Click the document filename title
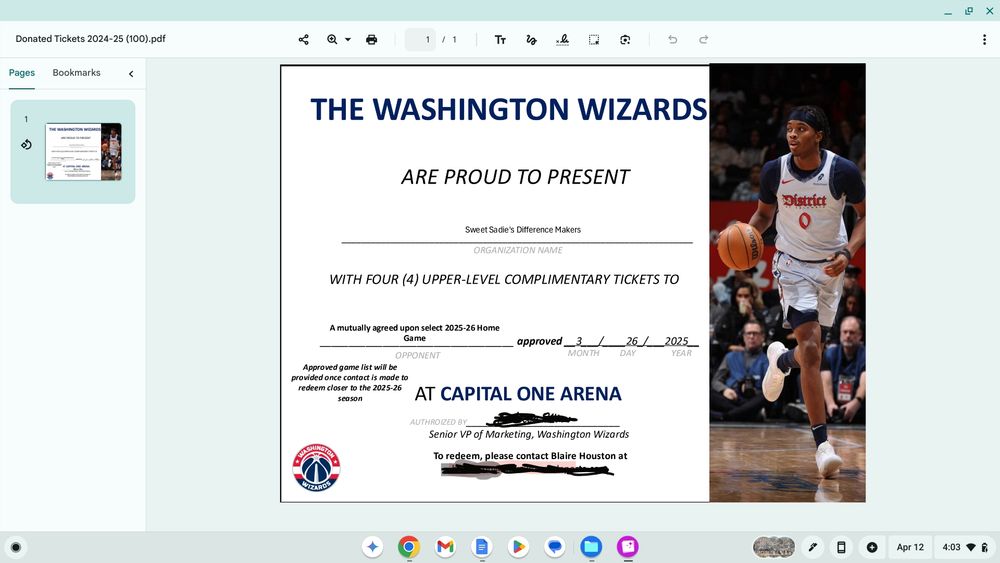Image resolution: width=1000 pixels, height=563 pixels. [91, 39]
